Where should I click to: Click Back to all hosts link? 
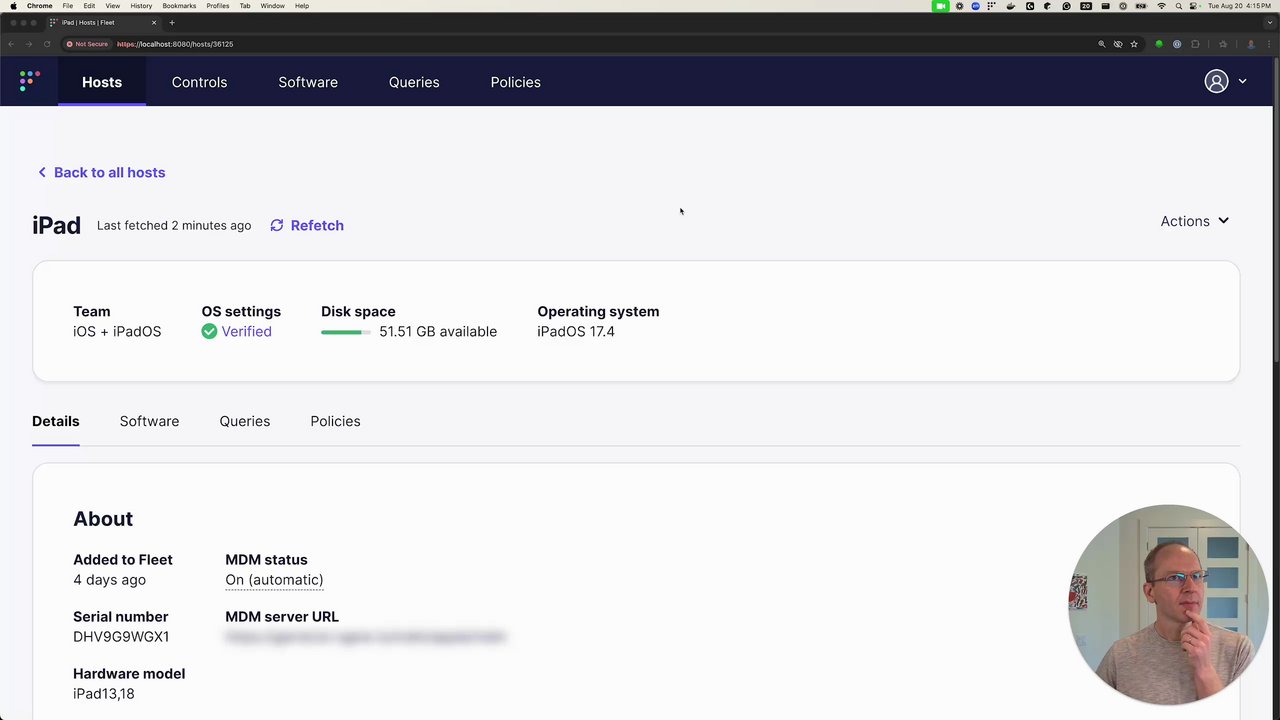tap(101, 172)
